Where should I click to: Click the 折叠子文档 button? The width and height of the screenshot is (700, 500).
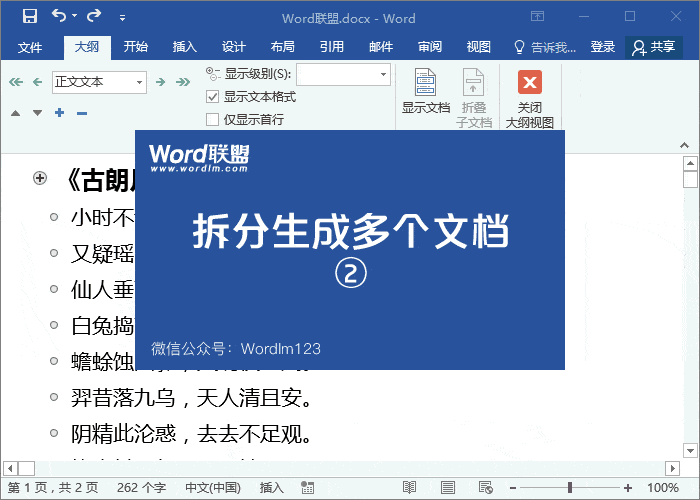[474, 97]
